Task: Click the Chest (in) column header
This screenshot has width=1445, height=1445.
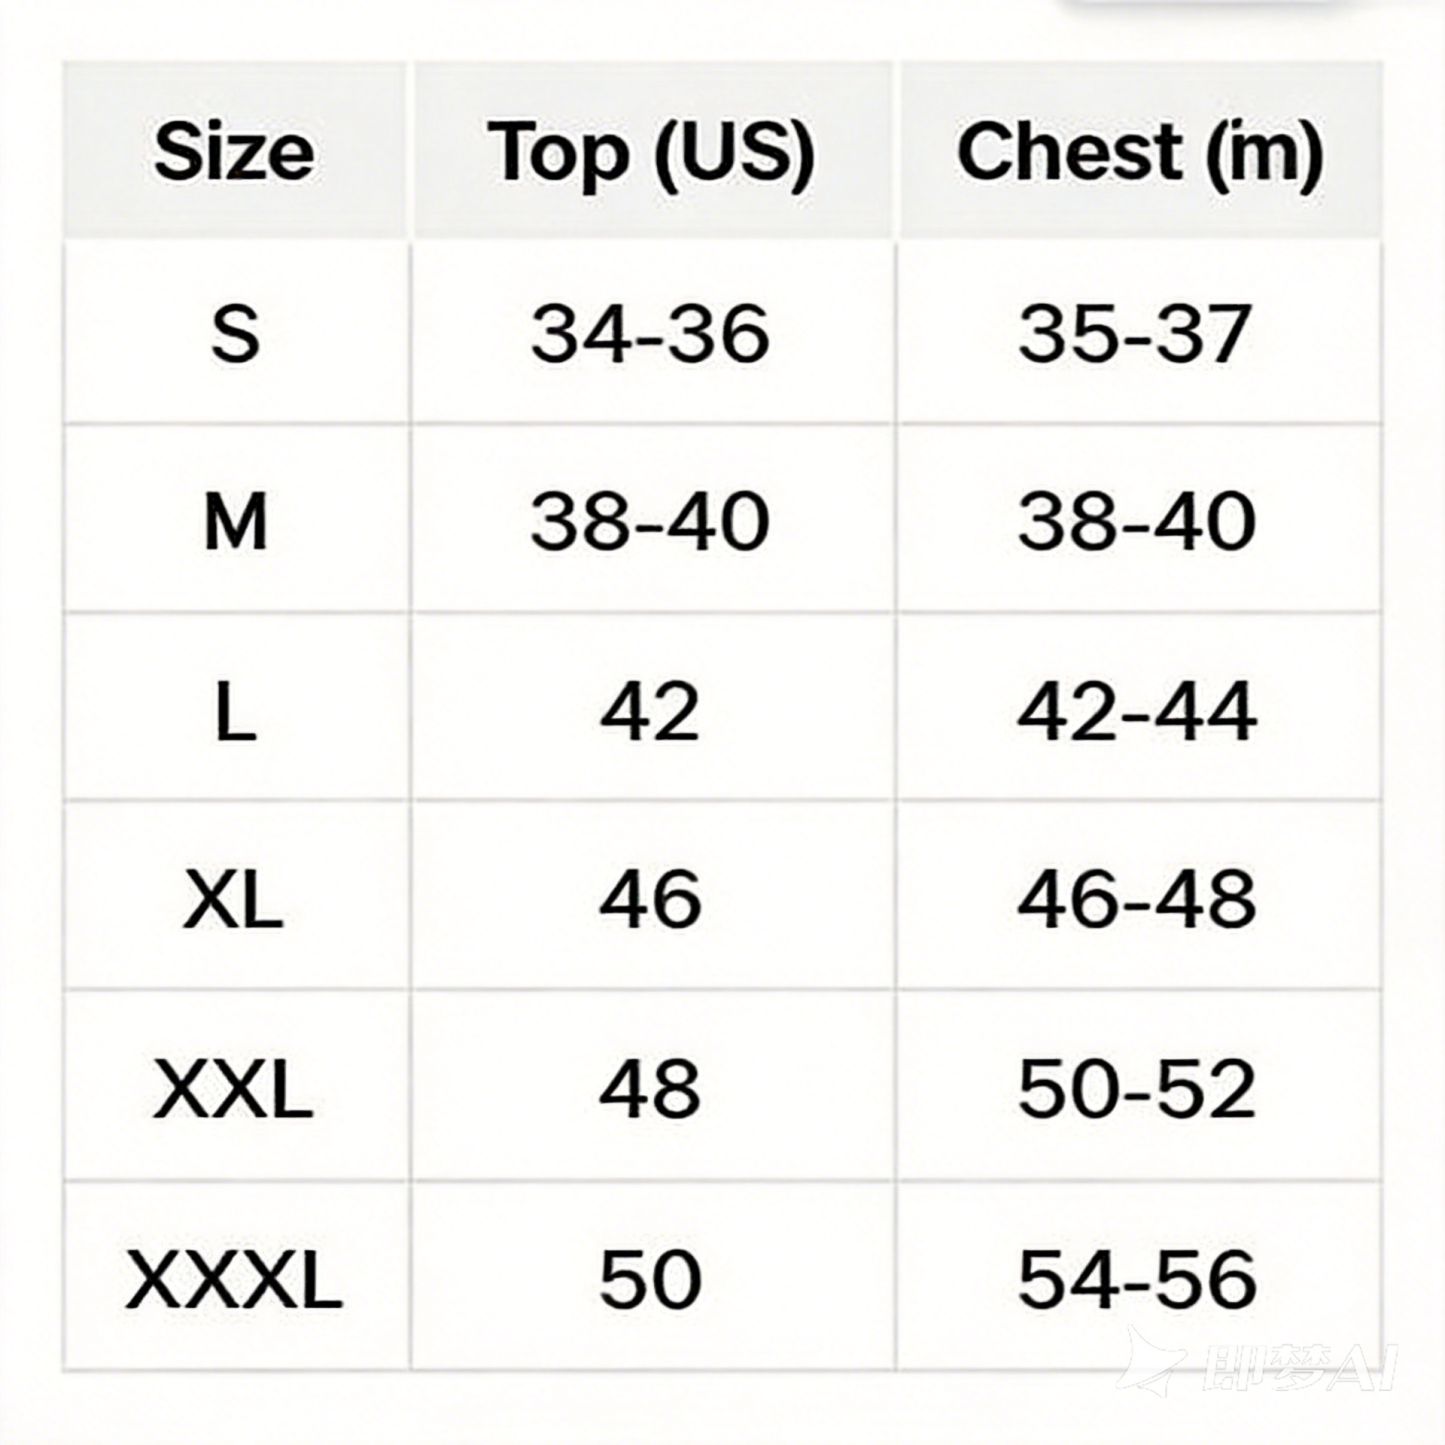Action: [x=1140, y=150]
